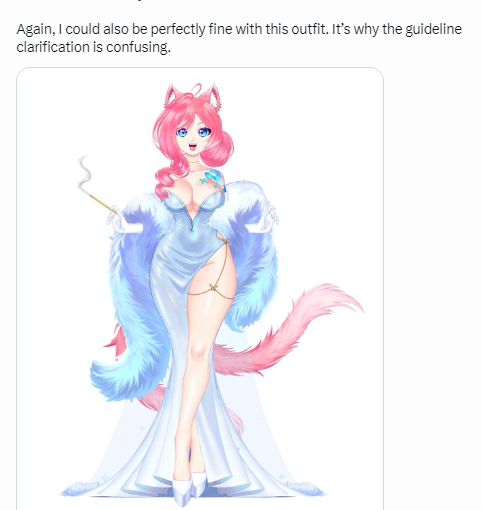Click the pink side hair bun

point(221,147)
